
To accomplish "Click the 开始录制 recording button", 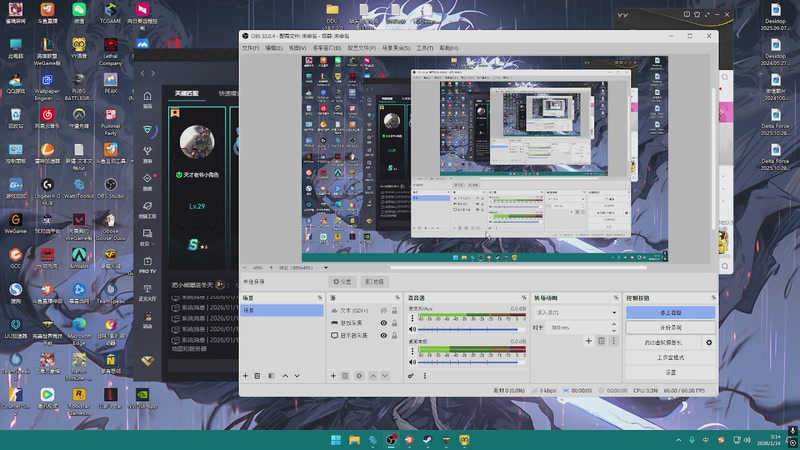I will click(x=671, y=327).
